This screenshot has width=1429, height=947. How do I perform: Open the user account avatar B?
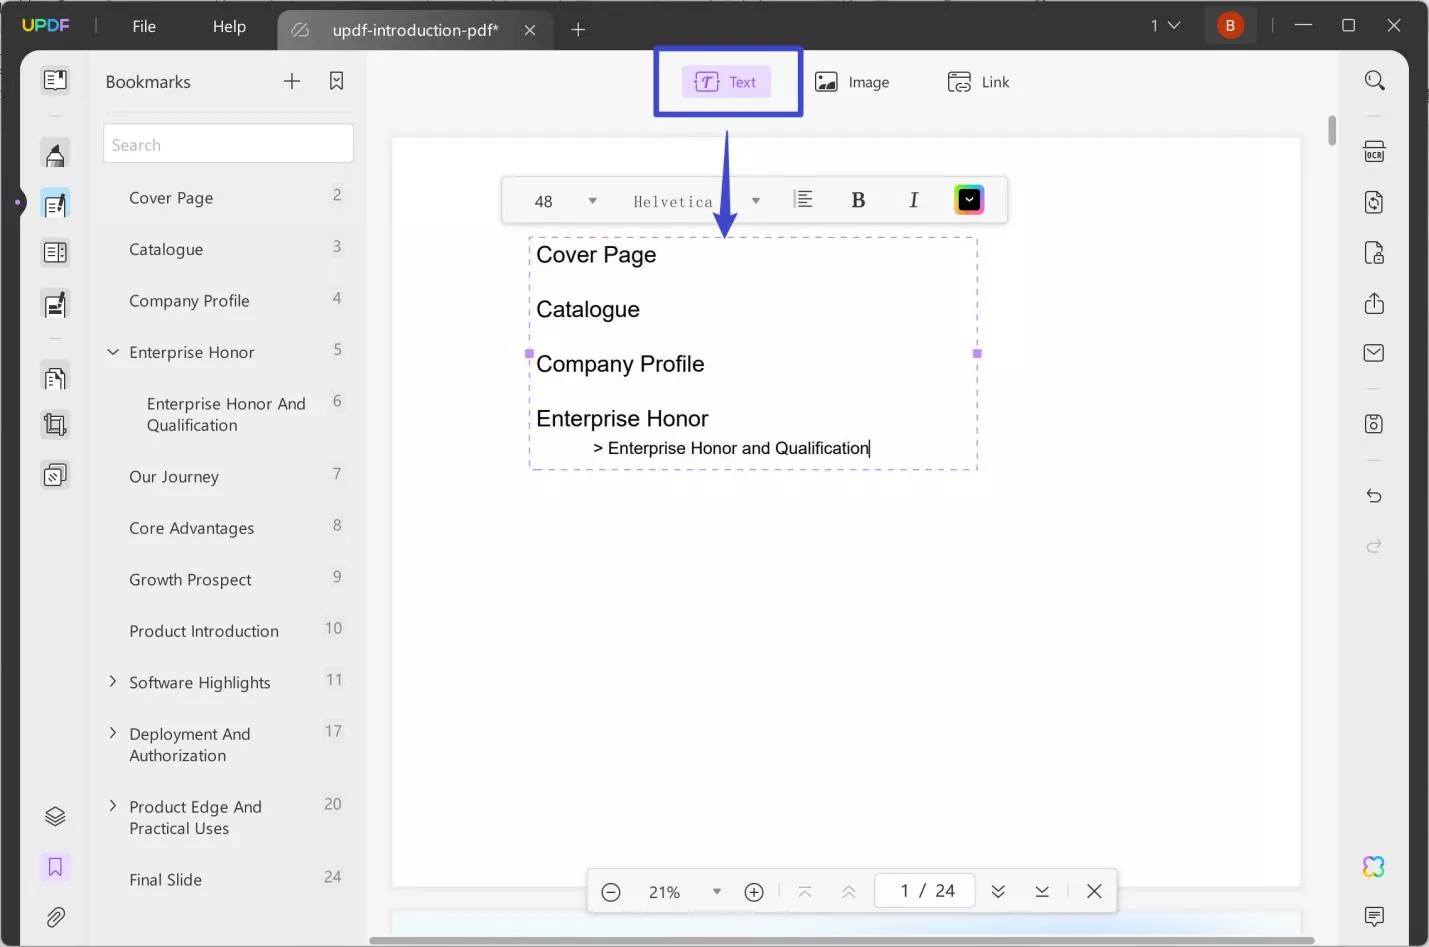pyautogui.click(x=1230, y=26)
